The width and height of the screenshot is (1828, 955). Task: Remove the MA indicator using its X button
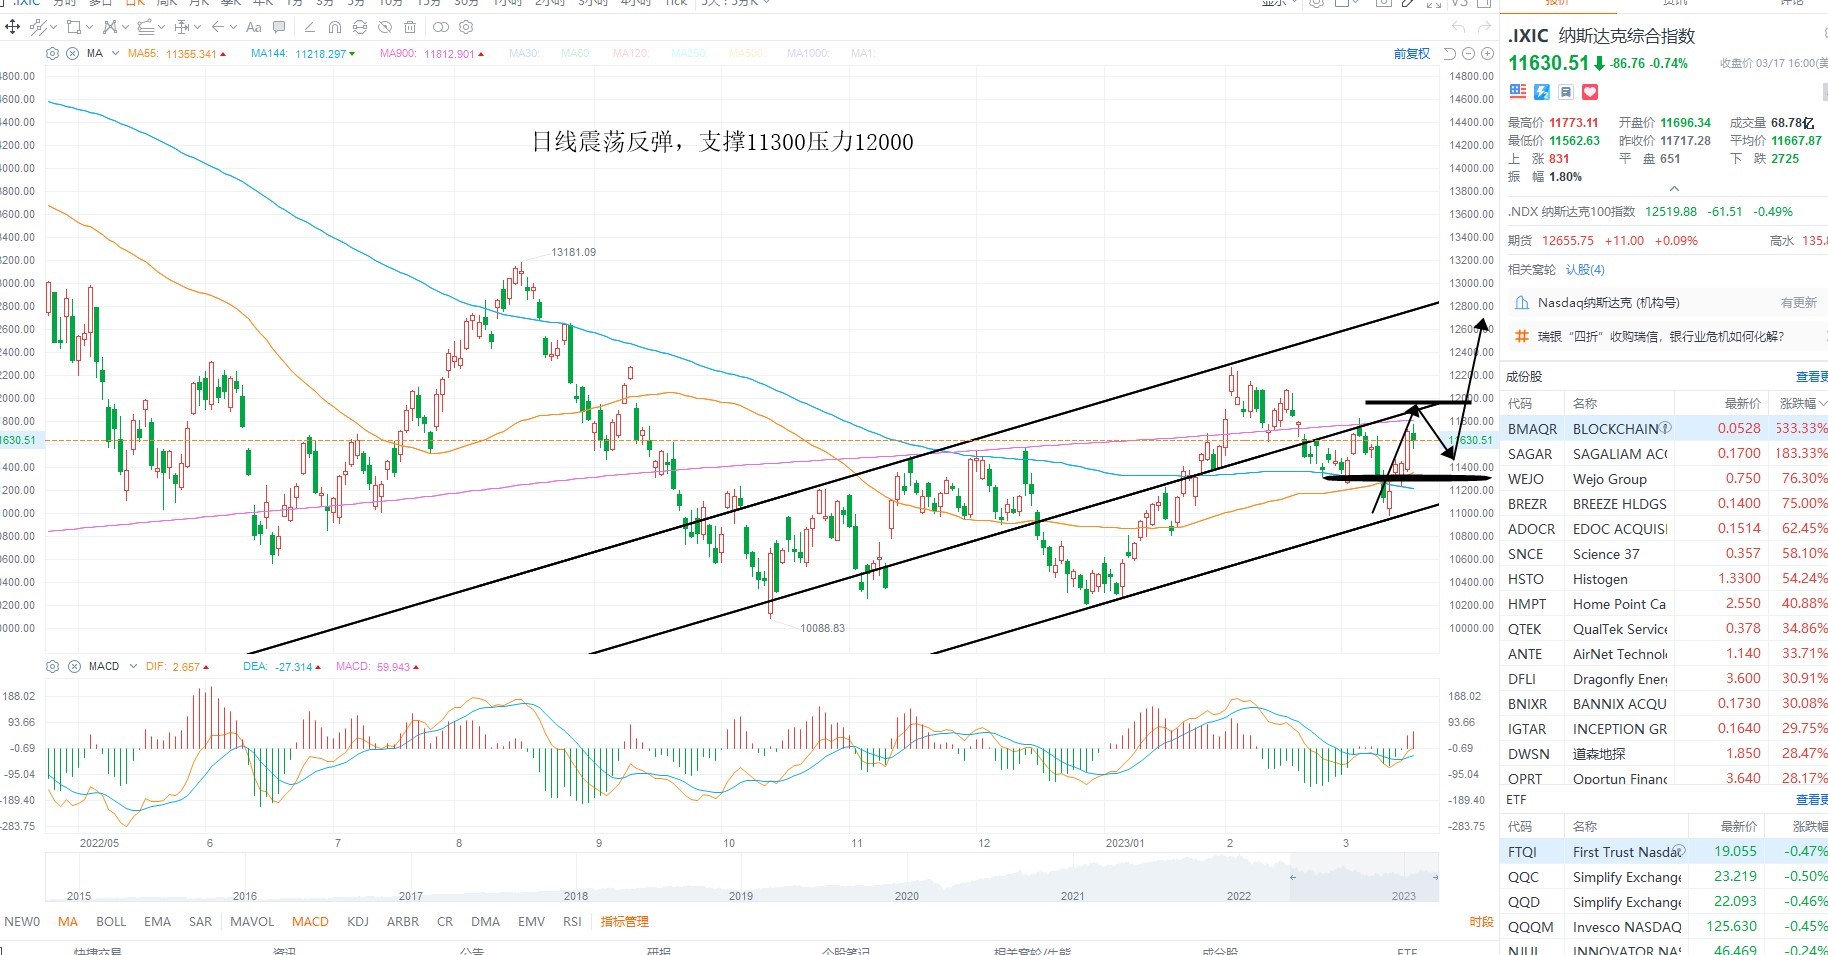[x=72, y=54]
